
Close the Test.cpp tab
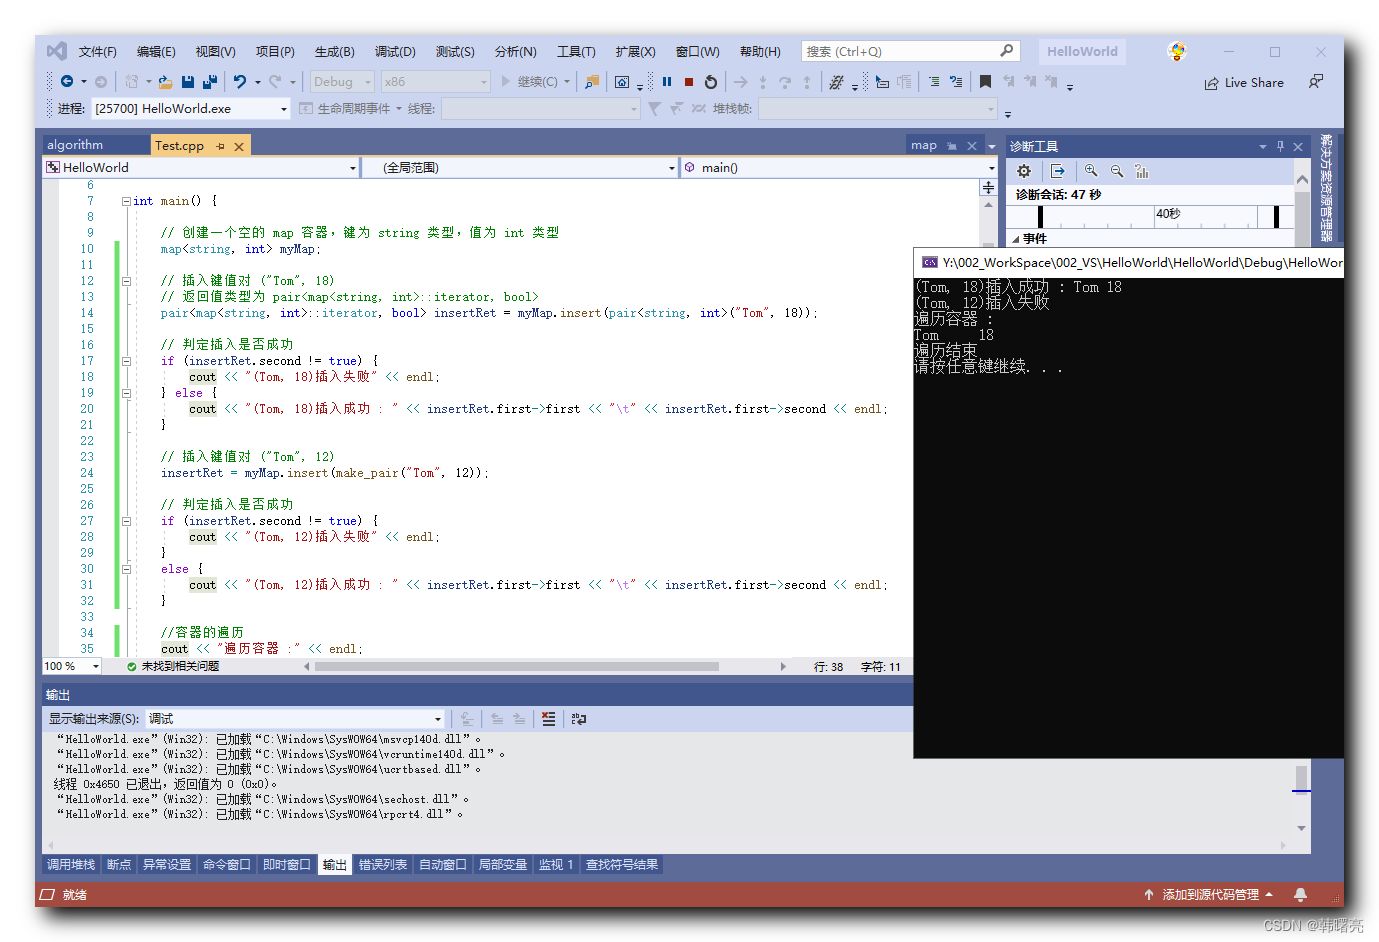[239, 146]
